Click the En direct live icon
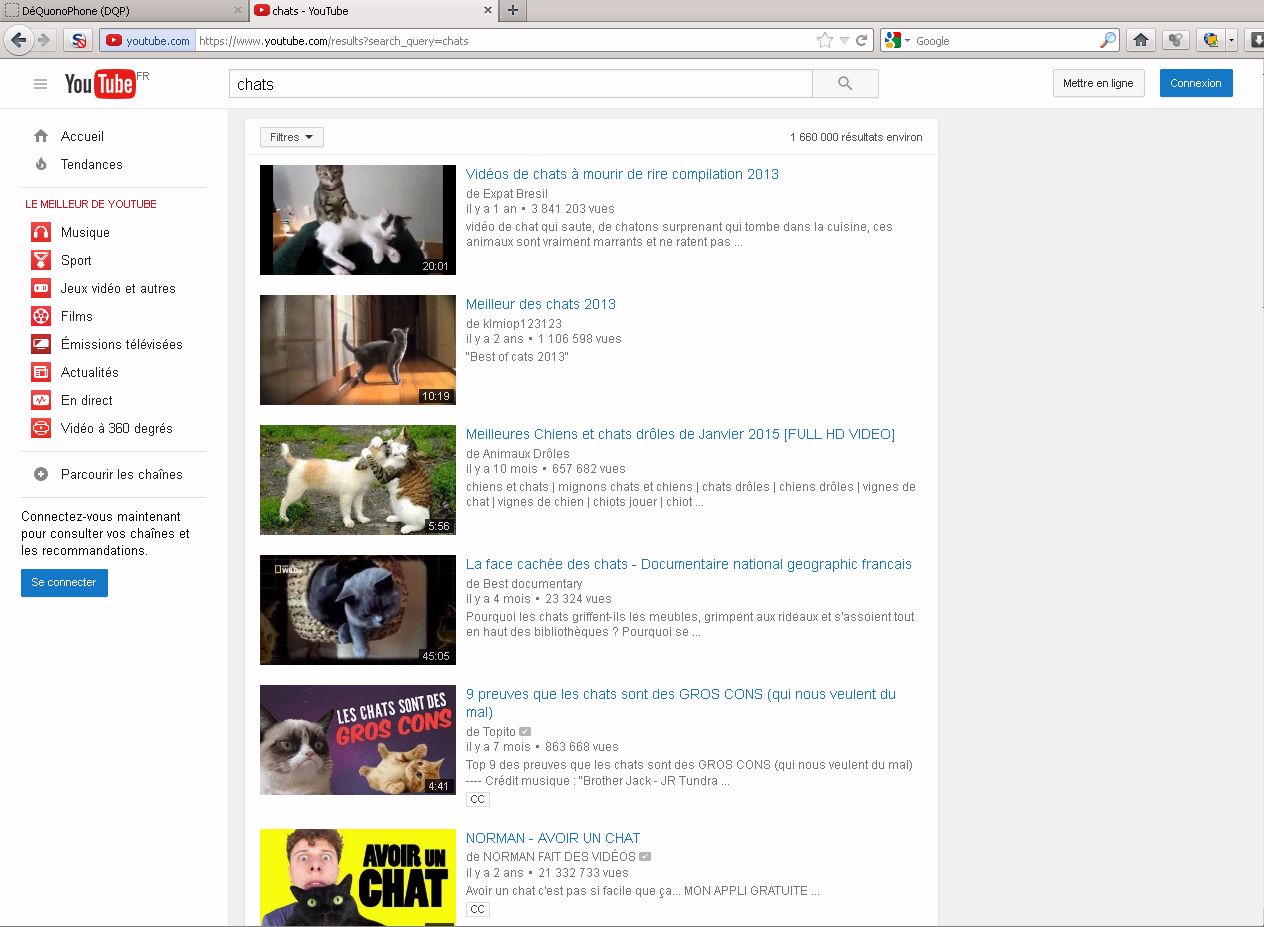This screenshot has height=927, width=1264. point(41,400)
